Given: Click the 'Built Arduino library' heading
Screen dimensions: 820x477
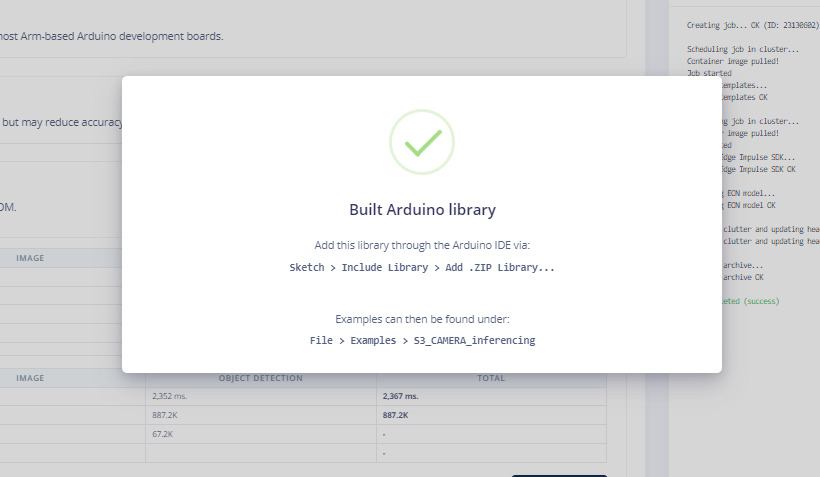Looking at the screenshot, I should point(422,210).
